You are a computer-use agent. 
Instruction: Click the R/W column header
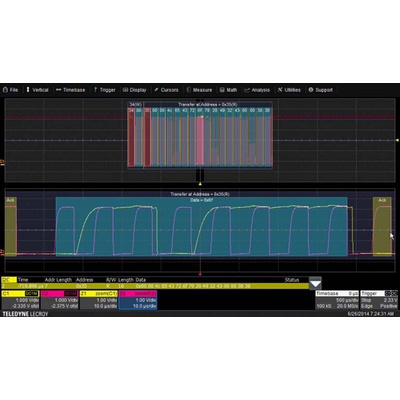[x=110, y=280]
